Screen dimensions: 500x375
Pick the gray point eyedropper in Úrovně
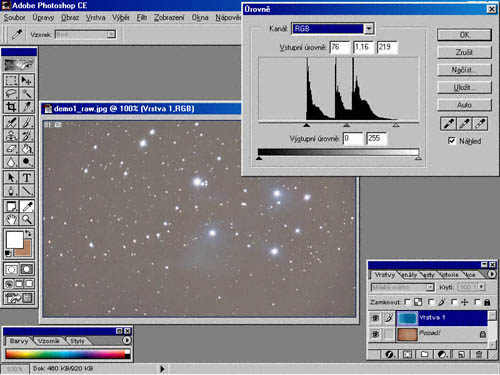click(x=464, y=124)
